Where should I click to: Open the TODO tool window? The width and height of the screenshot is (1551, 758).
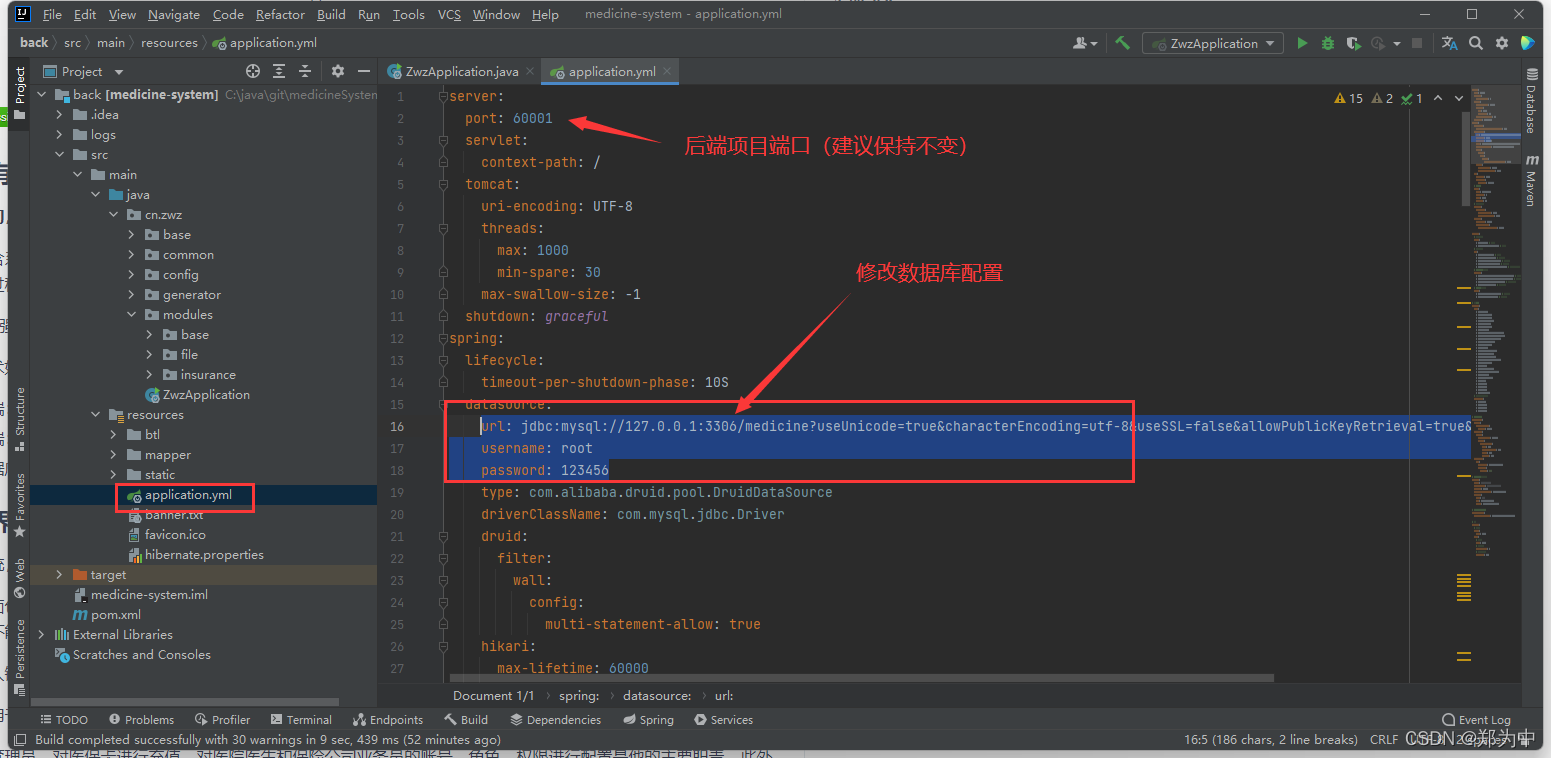[x=63, y=719]
